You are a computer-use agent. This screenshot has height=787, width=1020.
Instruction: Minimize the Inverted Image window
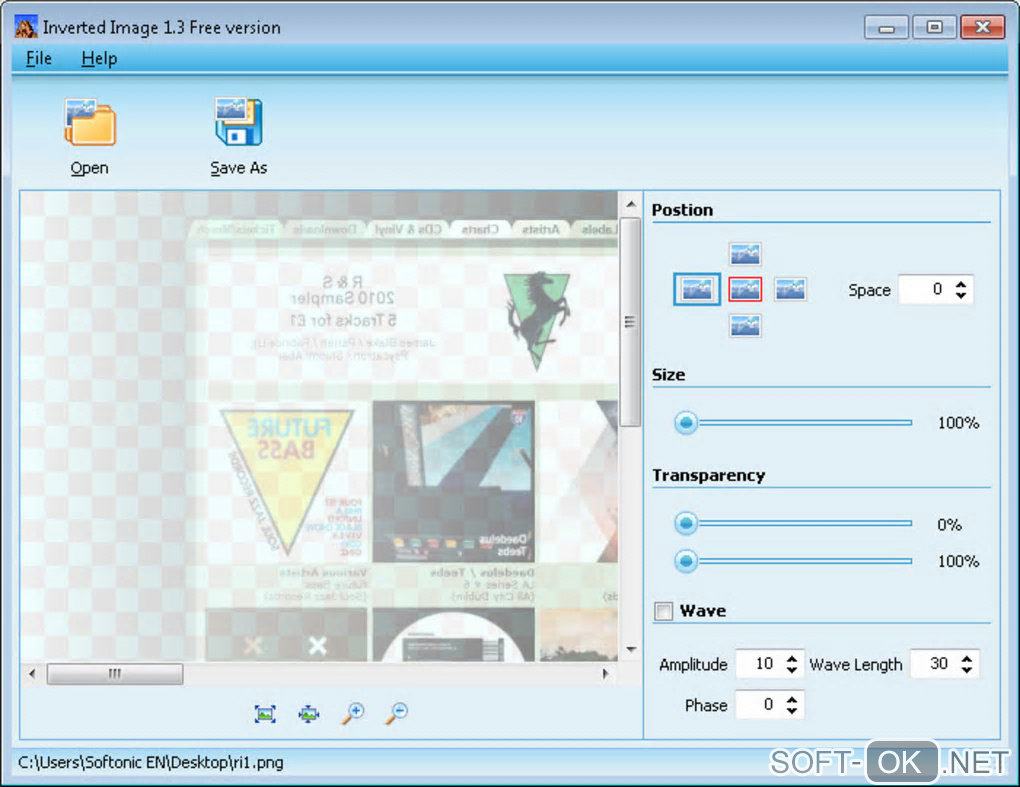click(x=887, y=27)
